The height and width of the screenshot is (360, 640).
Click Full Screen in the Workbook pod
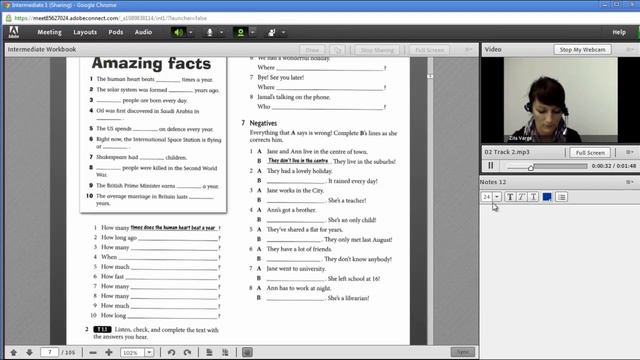(429, 50)
